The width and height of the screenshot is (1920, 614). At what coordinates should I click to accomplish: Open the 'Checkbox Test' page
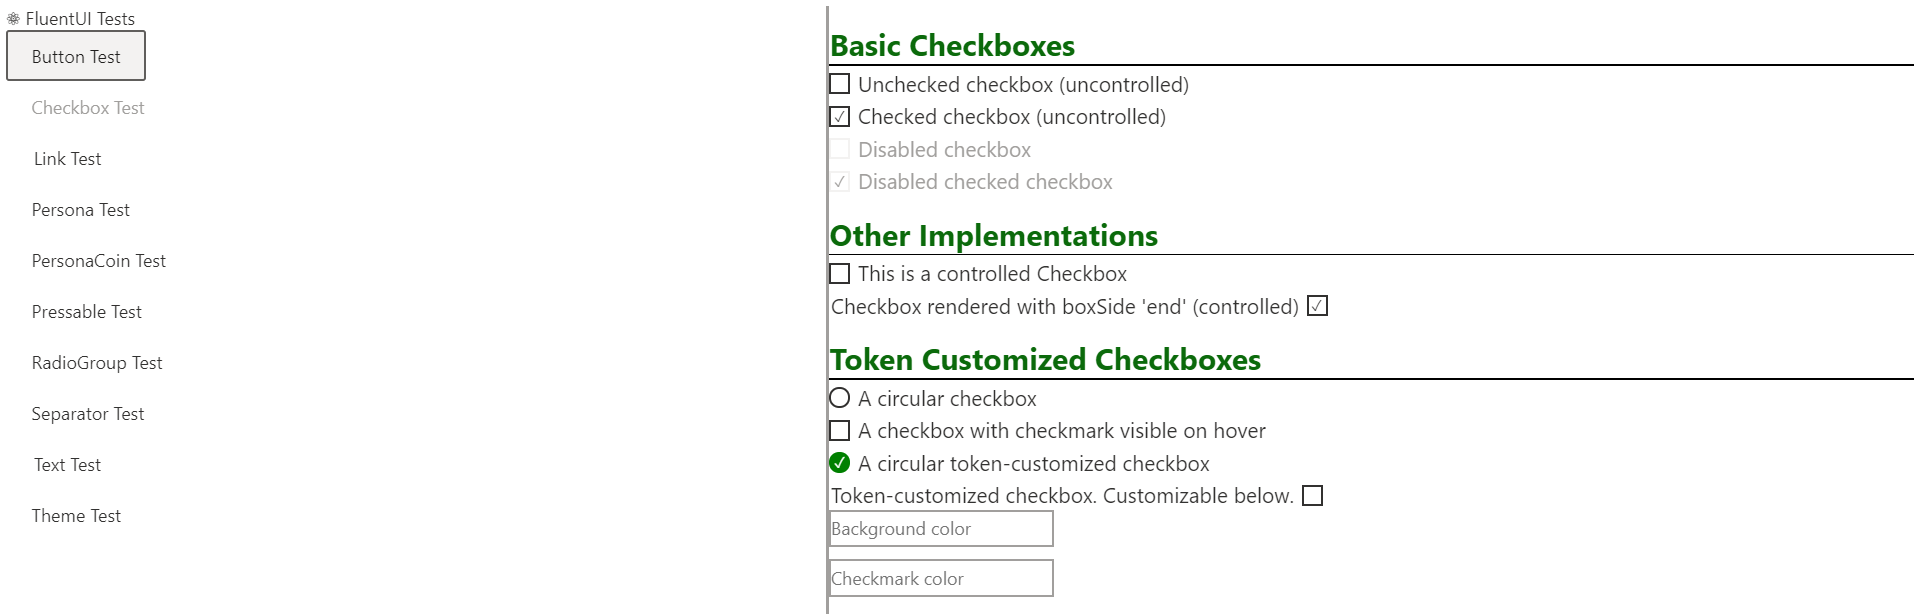click(88, 107)
